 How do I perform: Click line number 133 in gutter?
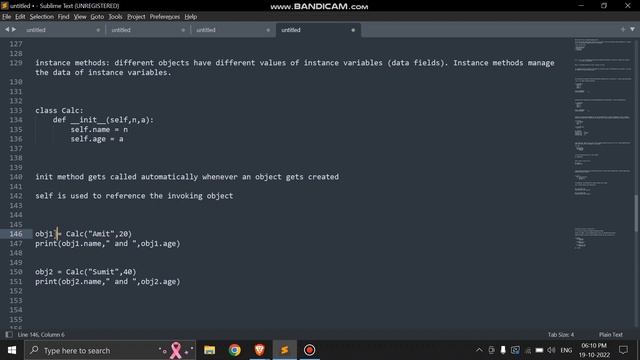(16, 110)
